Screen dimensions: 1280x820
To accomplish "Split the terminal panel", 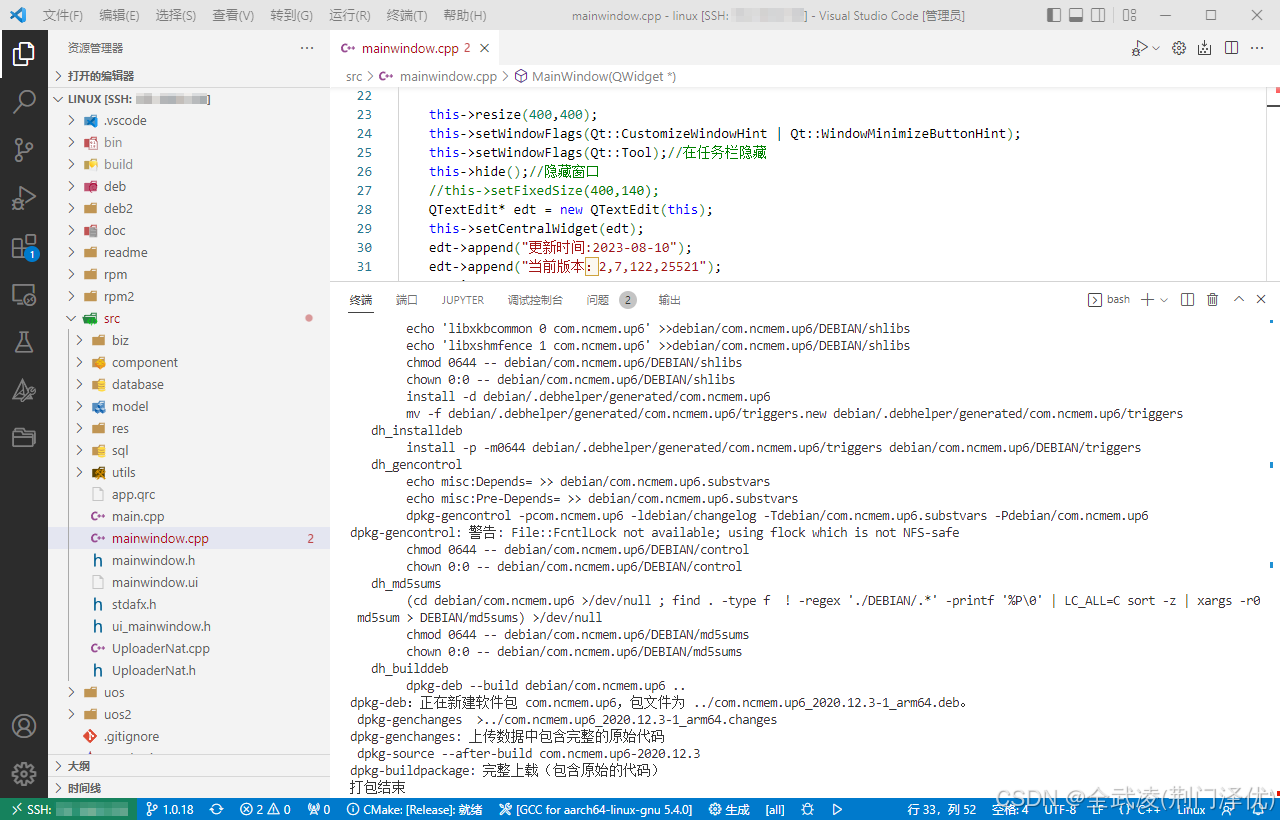I will (1187, 300).
